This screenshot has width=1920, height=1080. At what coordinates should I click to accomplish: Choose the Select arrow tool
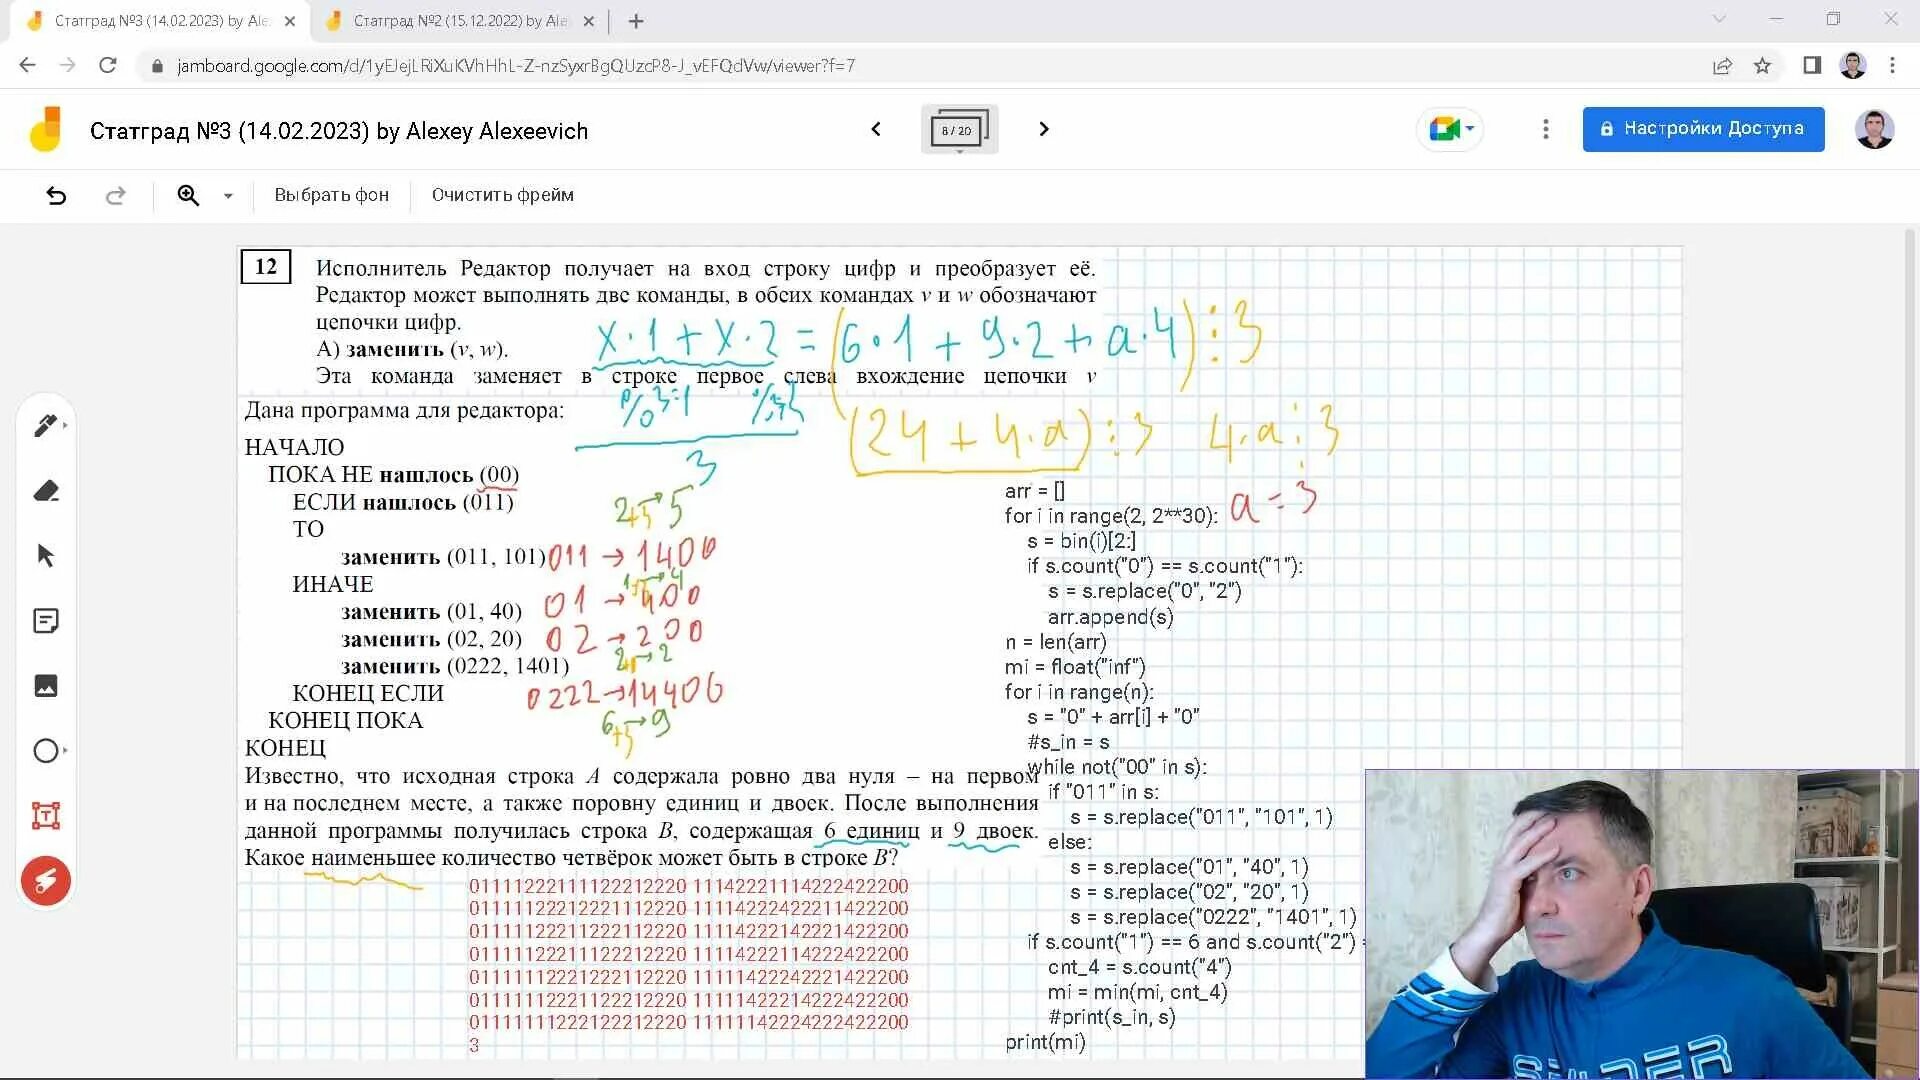point(46,556)
